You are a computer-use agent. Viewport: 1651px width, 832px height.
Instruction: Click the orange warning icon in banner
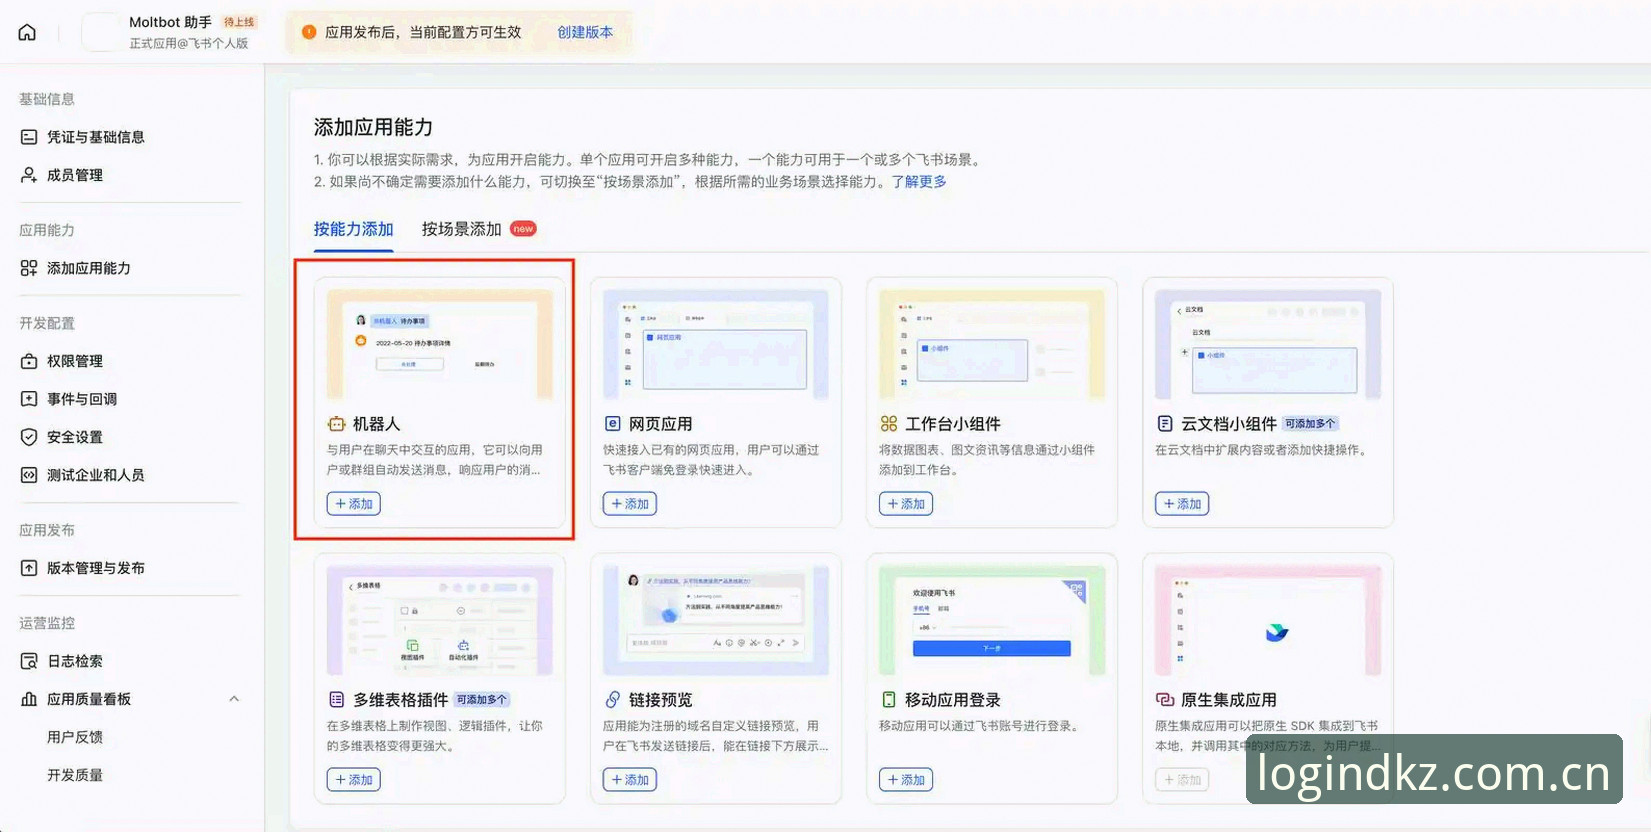[309, 32]
